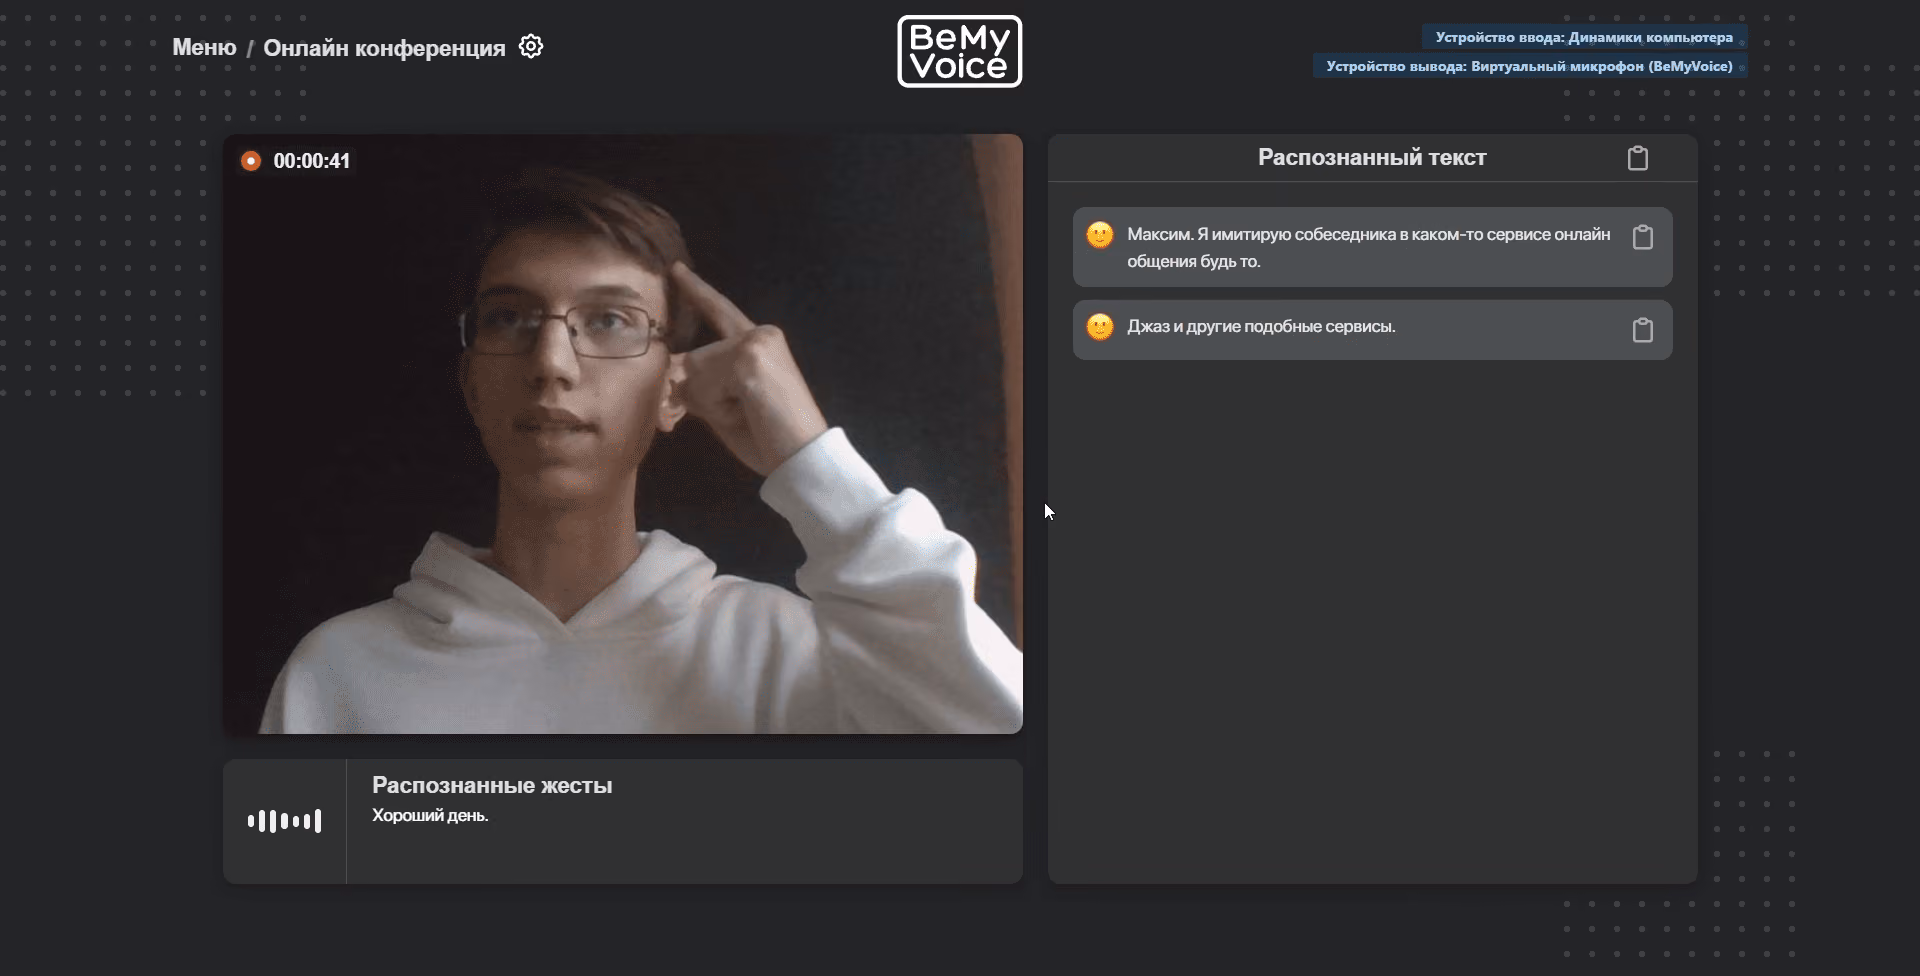Click the red recording indicator dot
This screenshot has height=976, width=1920.
pyautogui.click(x=251, y=161)
